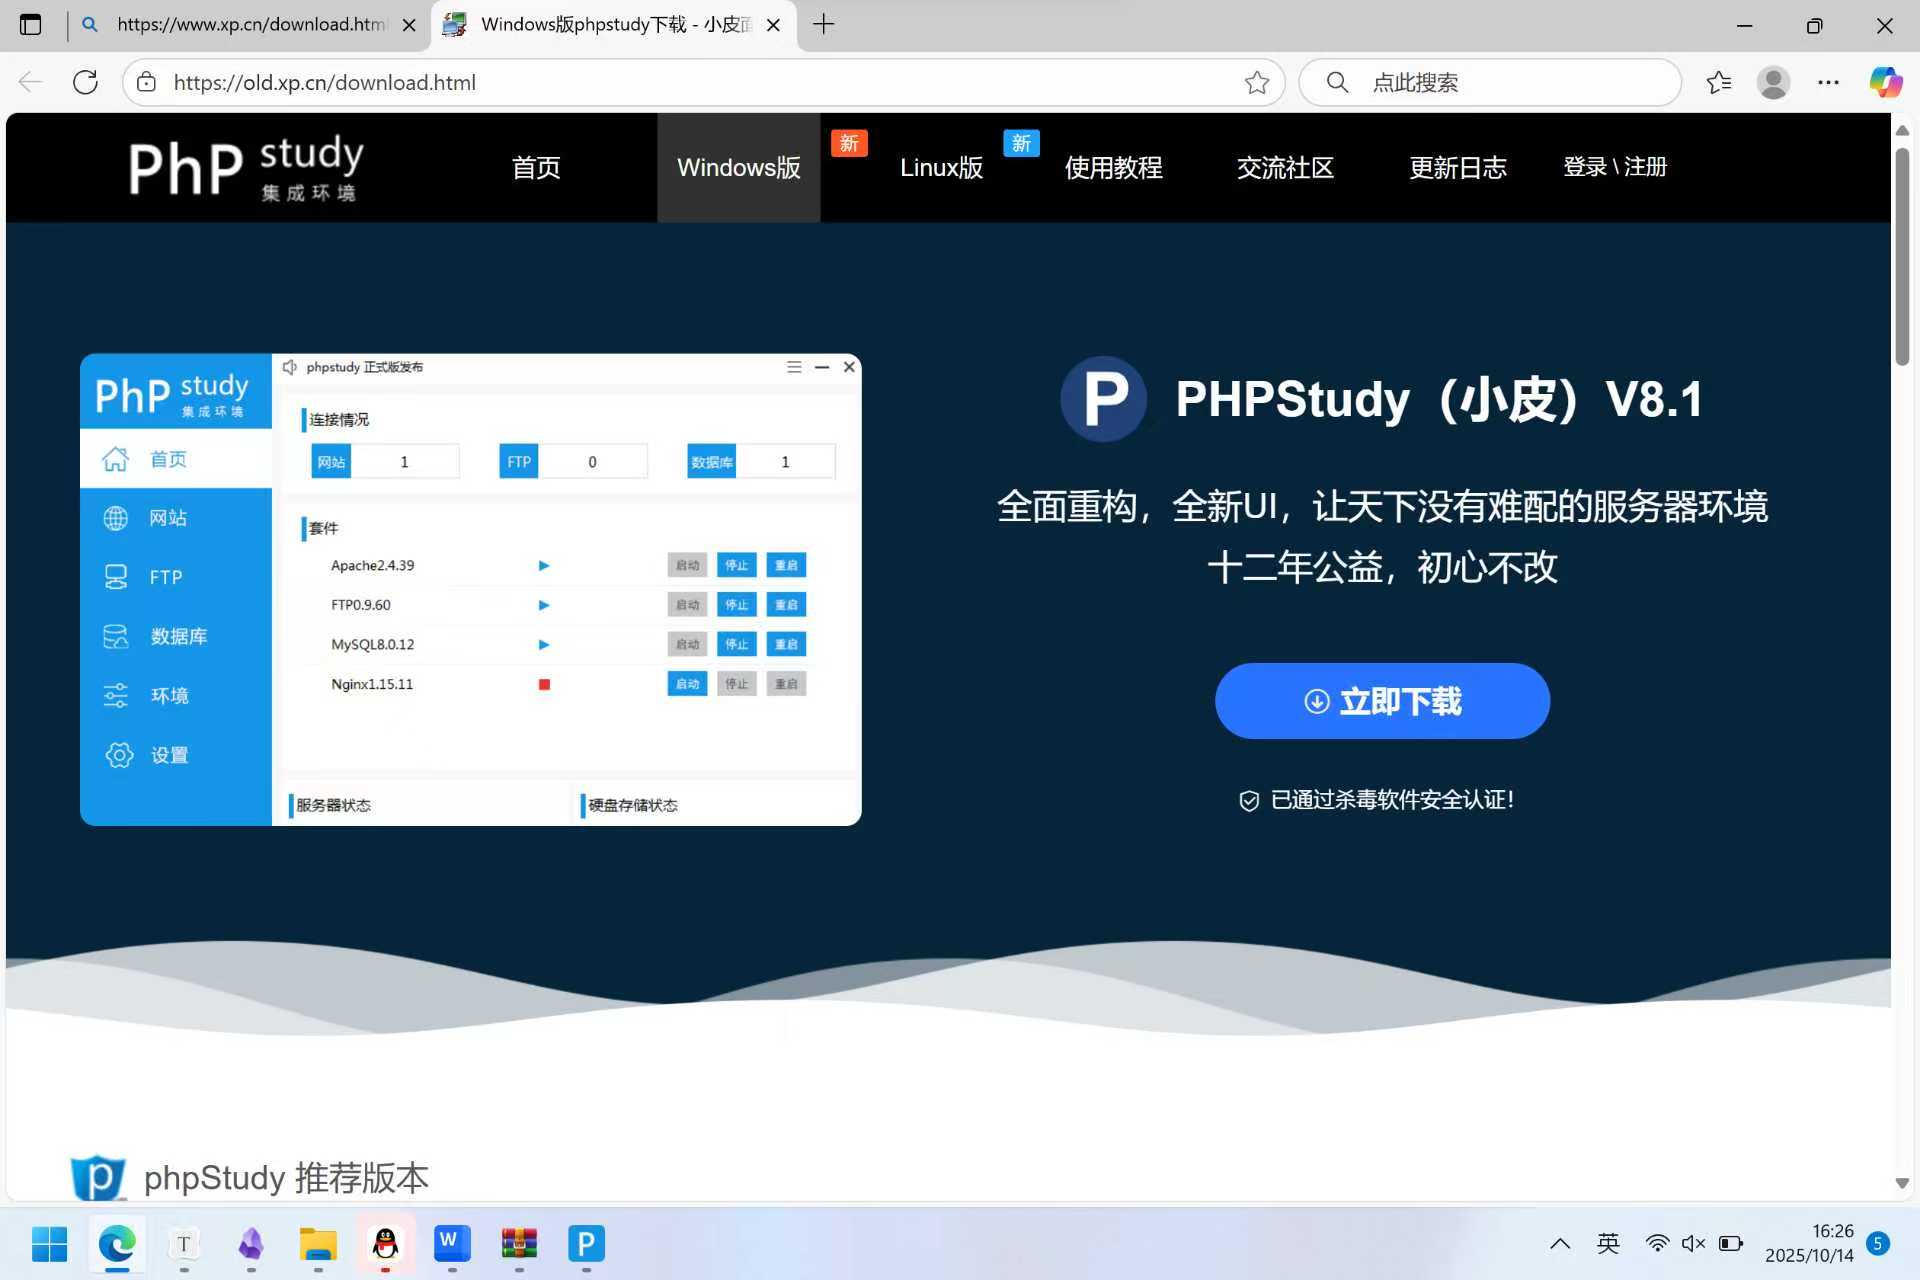
Task: Launch QQ penguin from the taskbar
Action: click(x=385, y=1244)
